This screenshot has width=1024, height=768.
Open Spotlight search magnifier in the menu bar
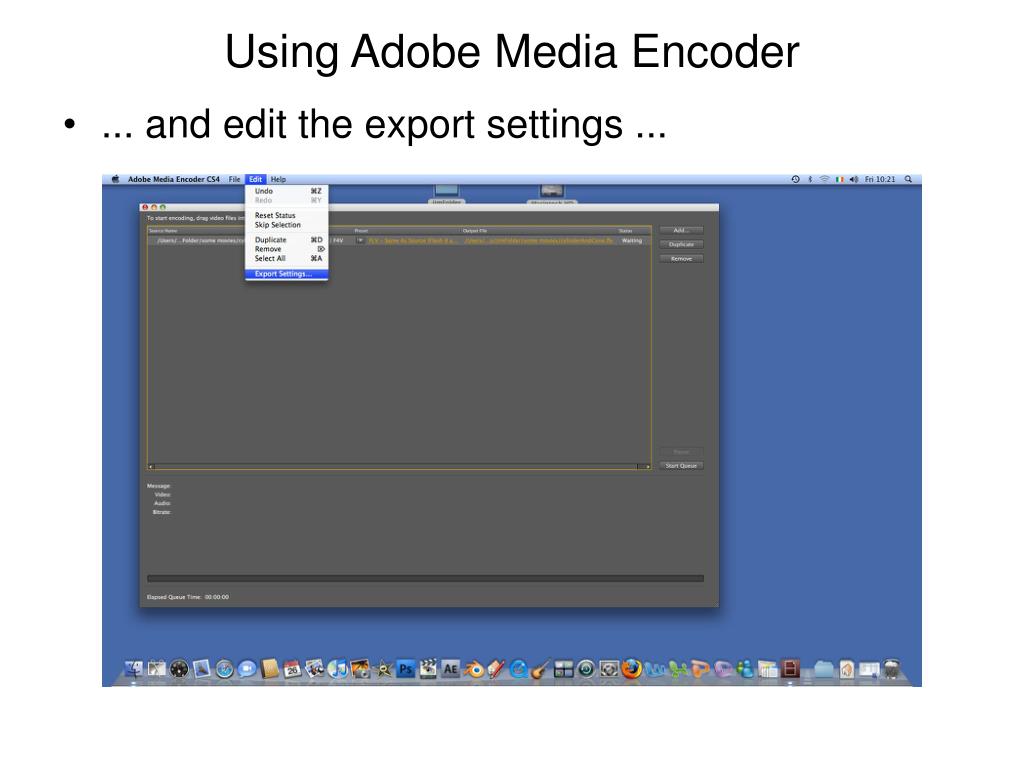click(908, 179)
